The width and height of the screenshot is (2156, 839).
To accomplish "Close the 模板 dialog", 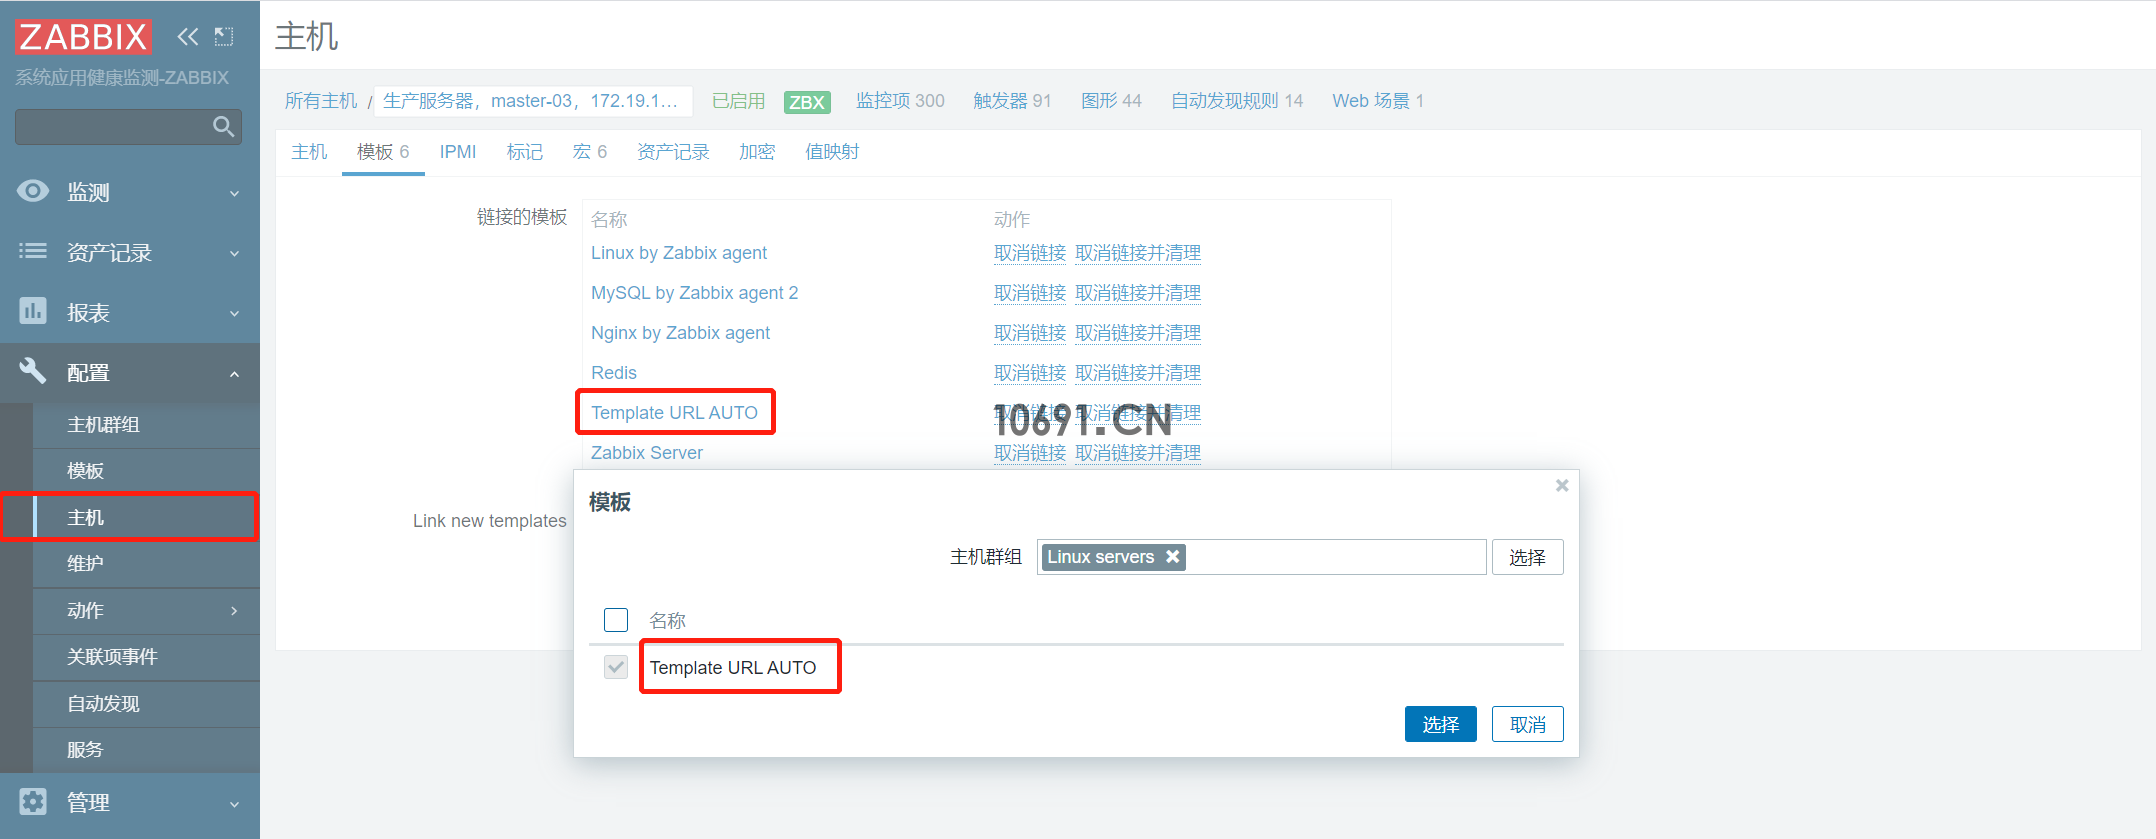I will pyautogui.click(x=1562, y=486).
